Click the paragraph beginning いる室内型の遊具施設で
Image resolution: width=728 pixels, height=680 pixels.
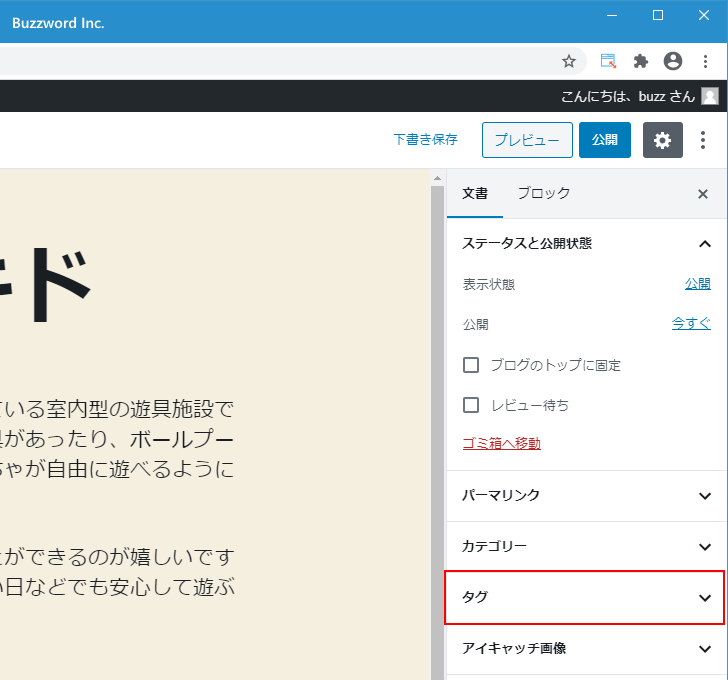tap(117, 439)
